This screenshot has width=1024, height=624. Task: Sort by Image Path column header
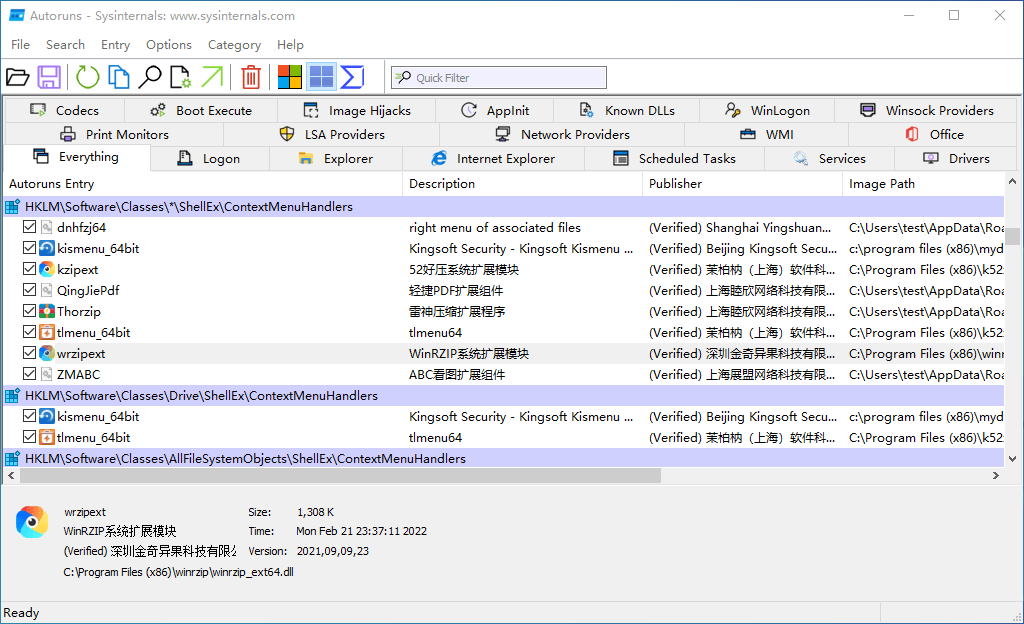(923, 184)
